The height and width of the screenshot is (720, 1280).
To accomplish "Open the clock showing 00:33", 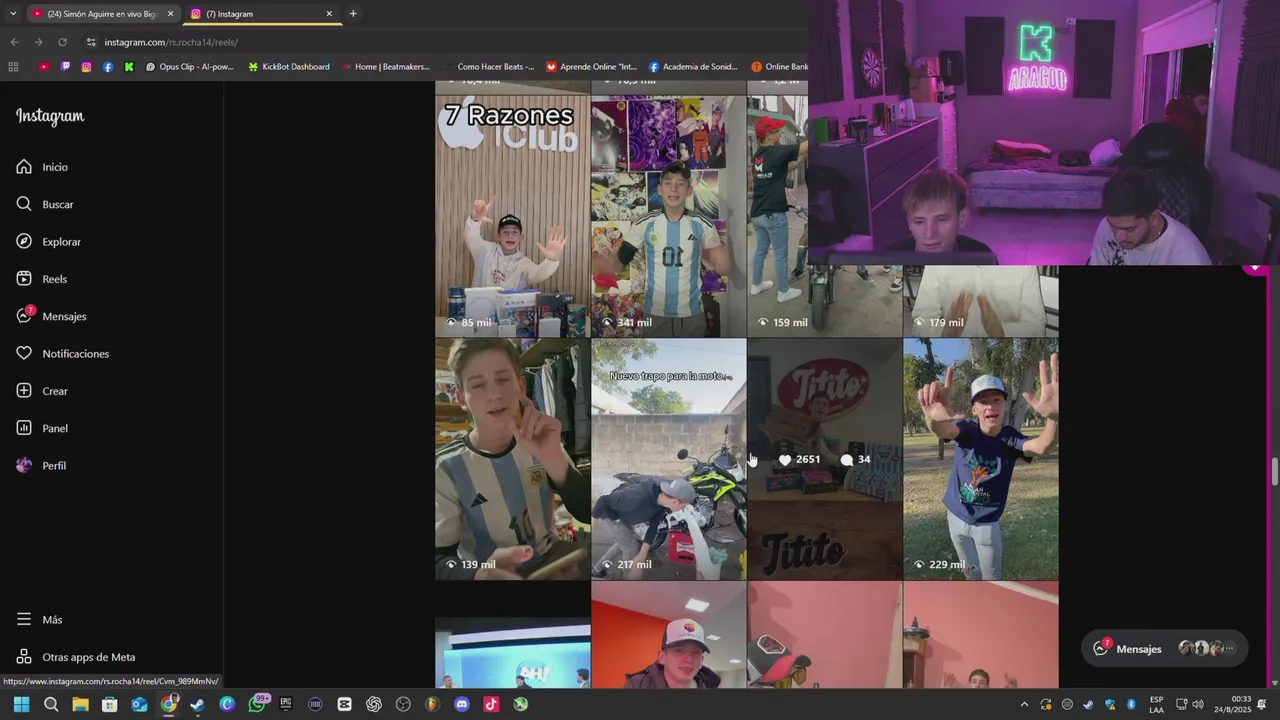I will [x=1233, y=704].
